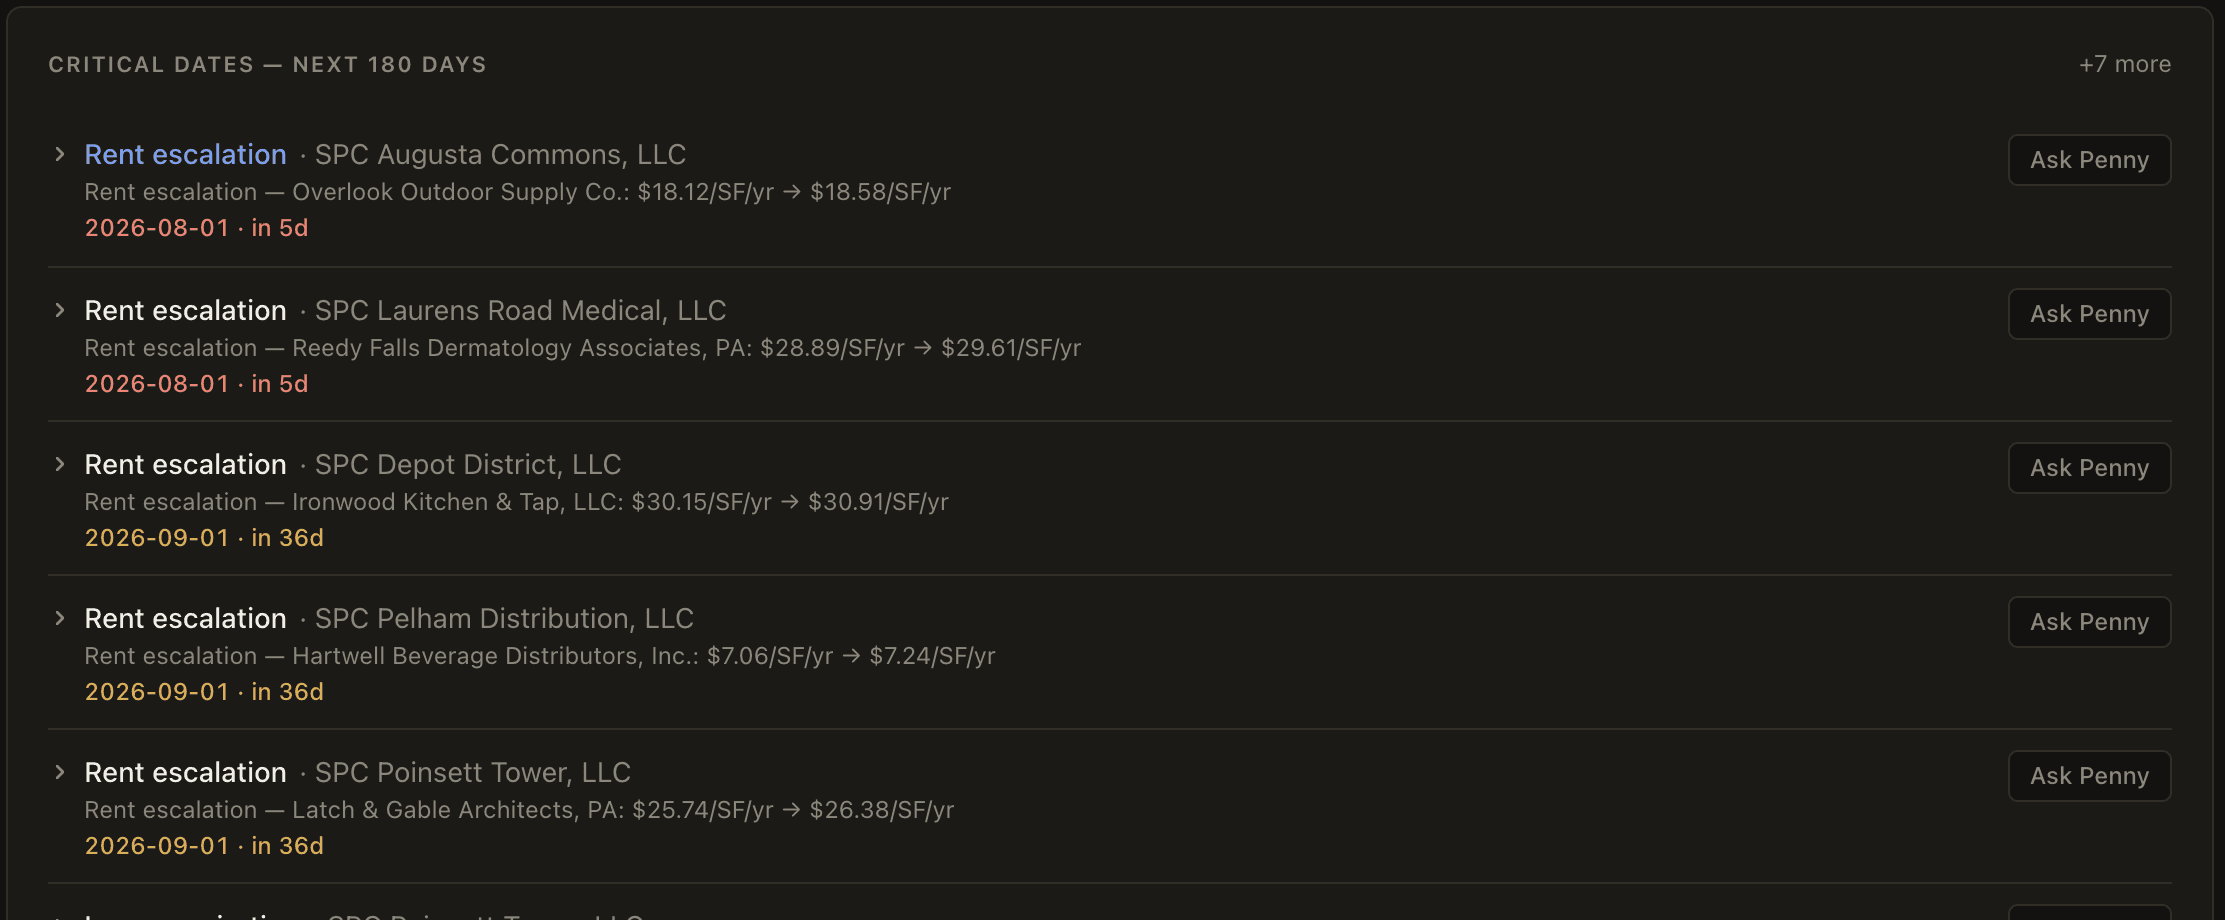2225x920 pixels.
Task: Open the blue Rent escalation link for Augusta Commons
Action: pyautogui.click(x=186, y=154)
